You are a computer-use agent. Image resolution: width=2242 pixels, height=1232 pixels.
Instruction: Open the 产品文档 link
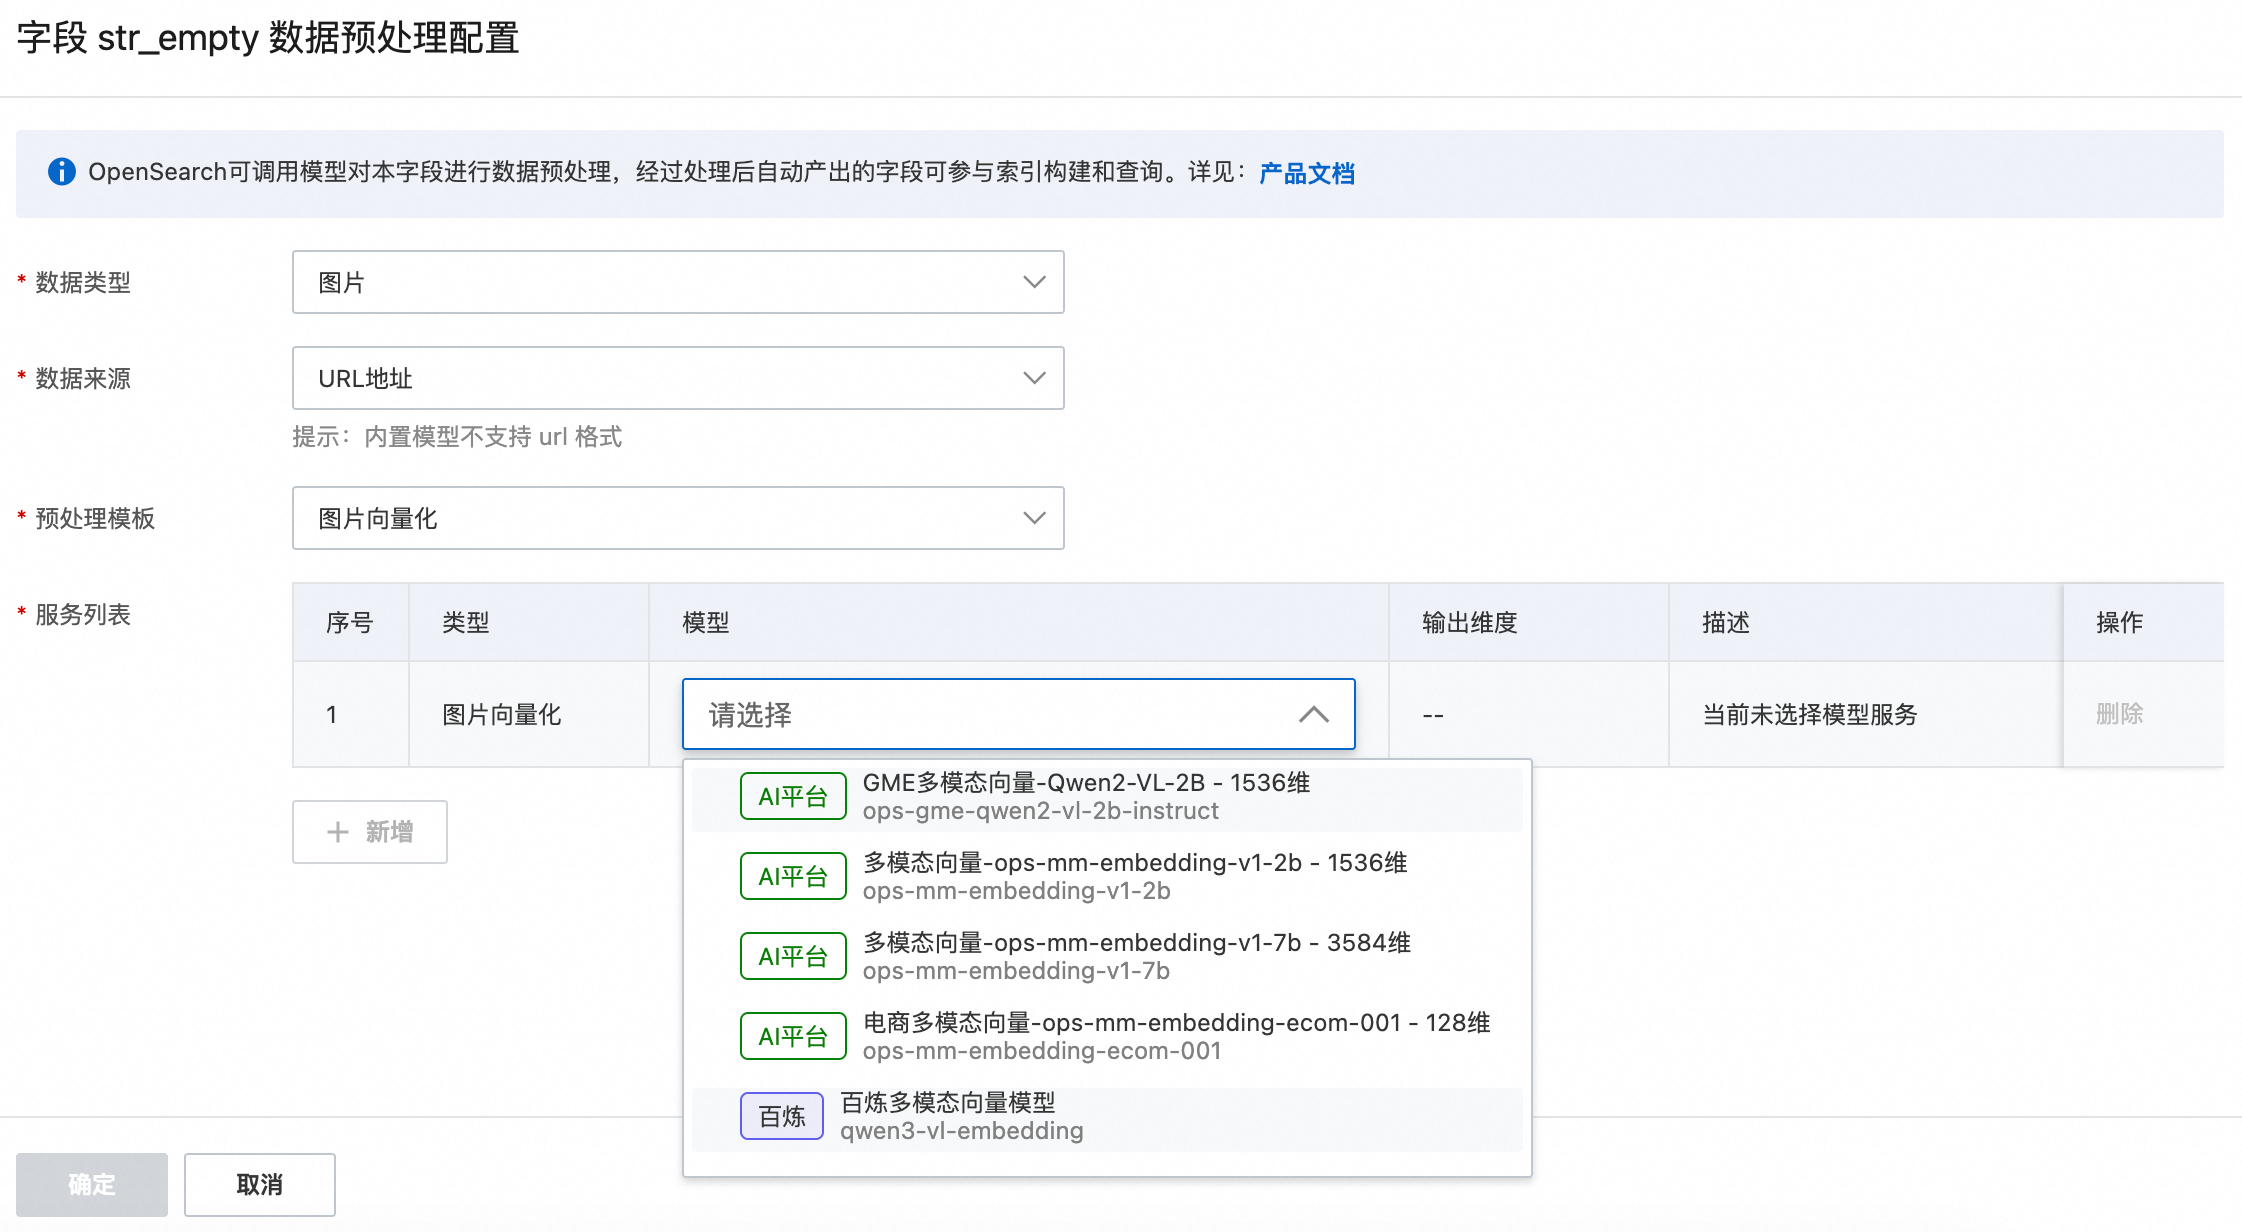tap(1306, 173)
